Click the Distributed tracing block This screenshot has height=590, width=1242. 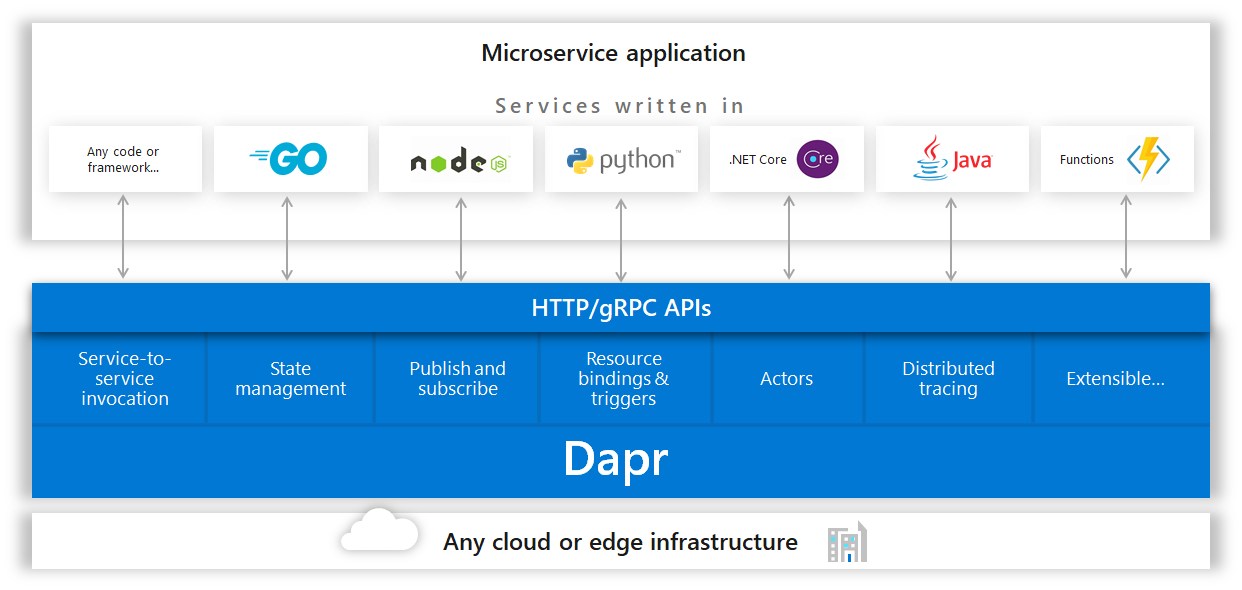click(948, 378)
